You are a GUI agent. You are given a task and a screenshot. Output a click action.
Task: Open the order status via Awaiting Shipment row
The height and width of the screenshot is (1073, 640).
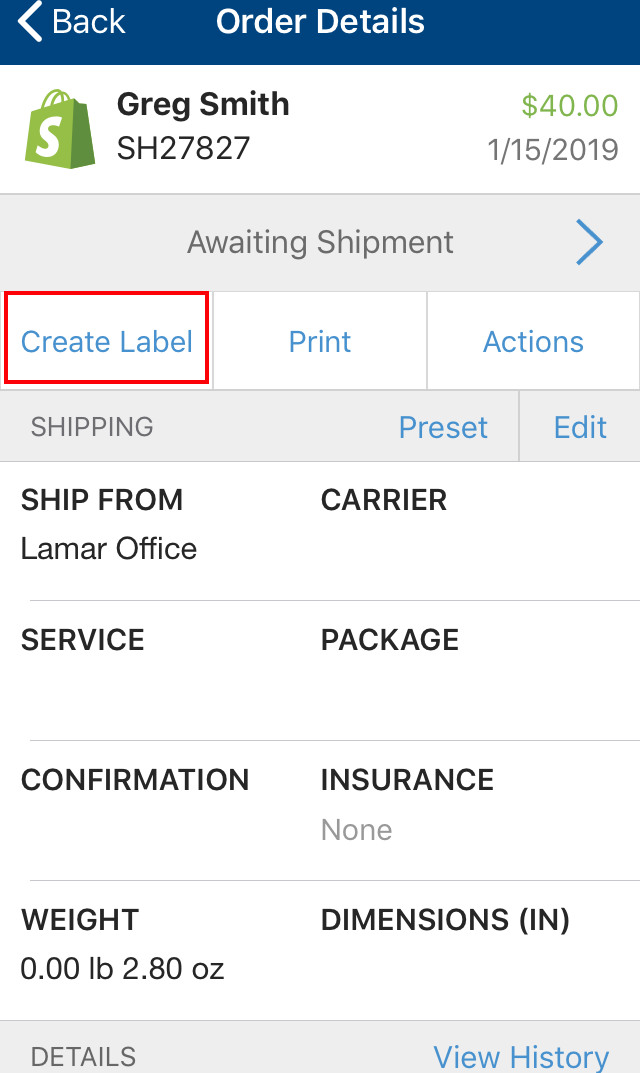(x=320, y=242)
